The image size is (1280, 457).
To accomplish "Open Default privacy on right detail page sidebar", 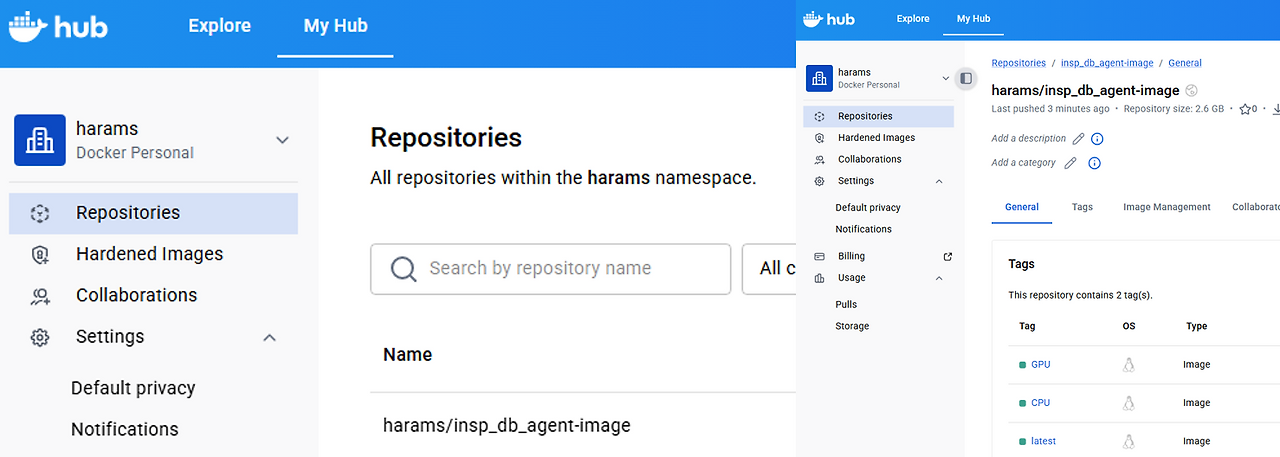I will pyautogui.click(x=868, y=208).
